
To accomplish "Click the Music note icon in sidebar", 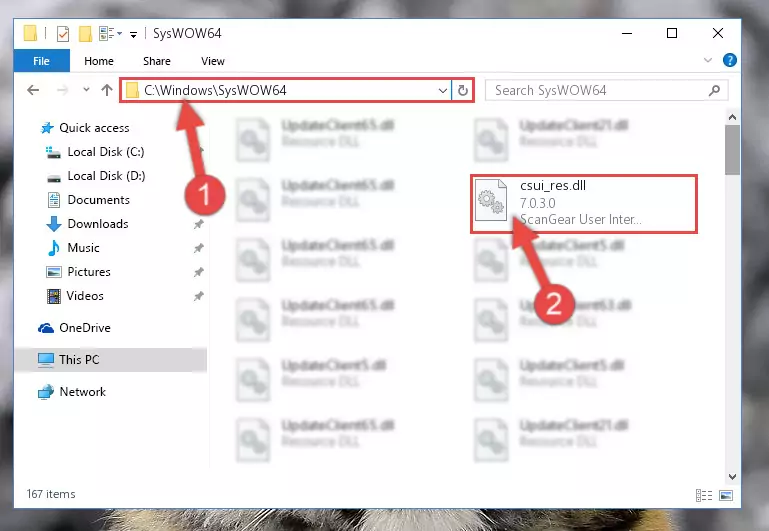I will click(x=53, y=248).
